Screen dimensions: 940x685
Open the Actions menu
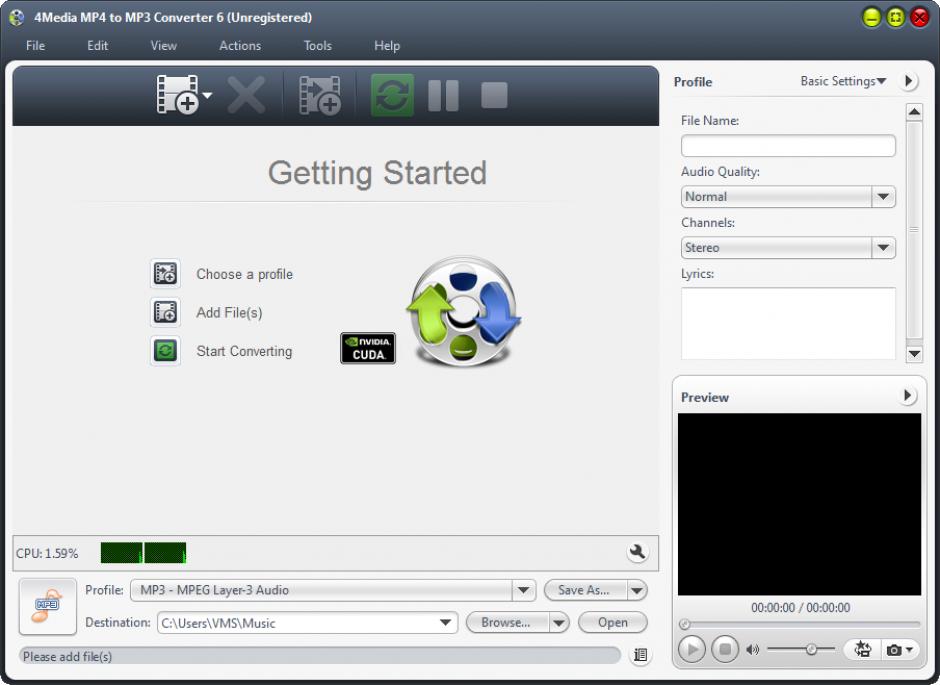click(x=240, y=46)
